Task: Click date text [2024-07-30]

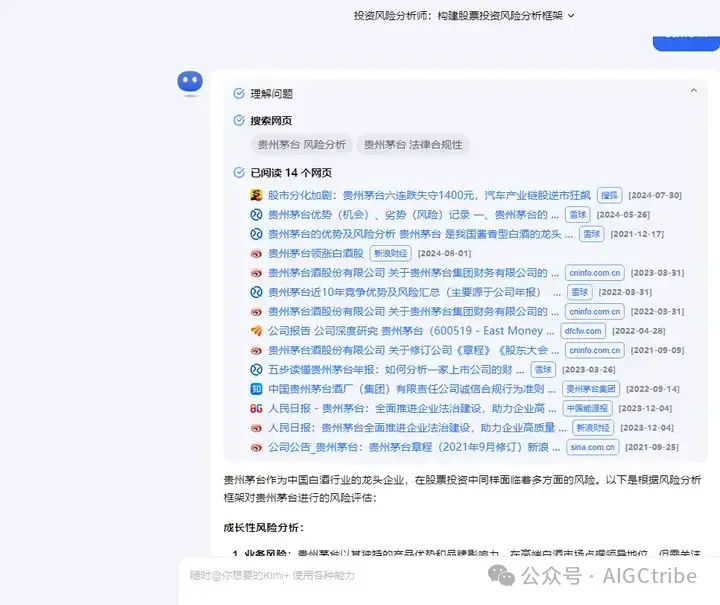Action: coord(655,196)
